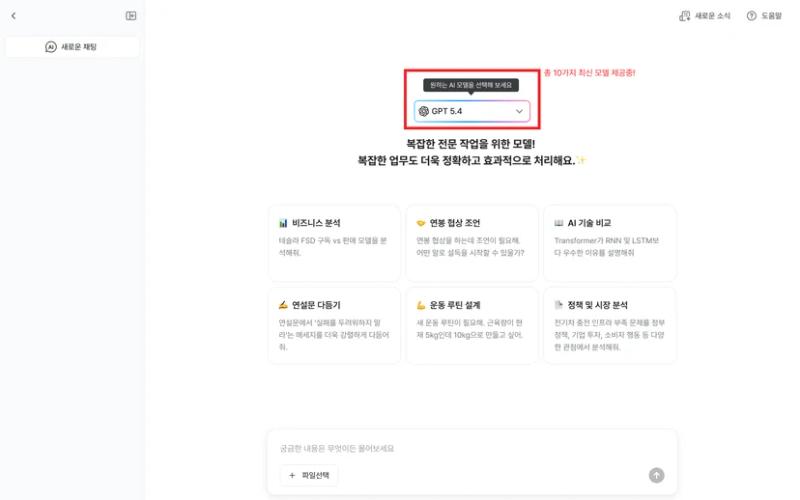
Task: Start a new chat with 새로운 채팅
Action: [72, 47]
